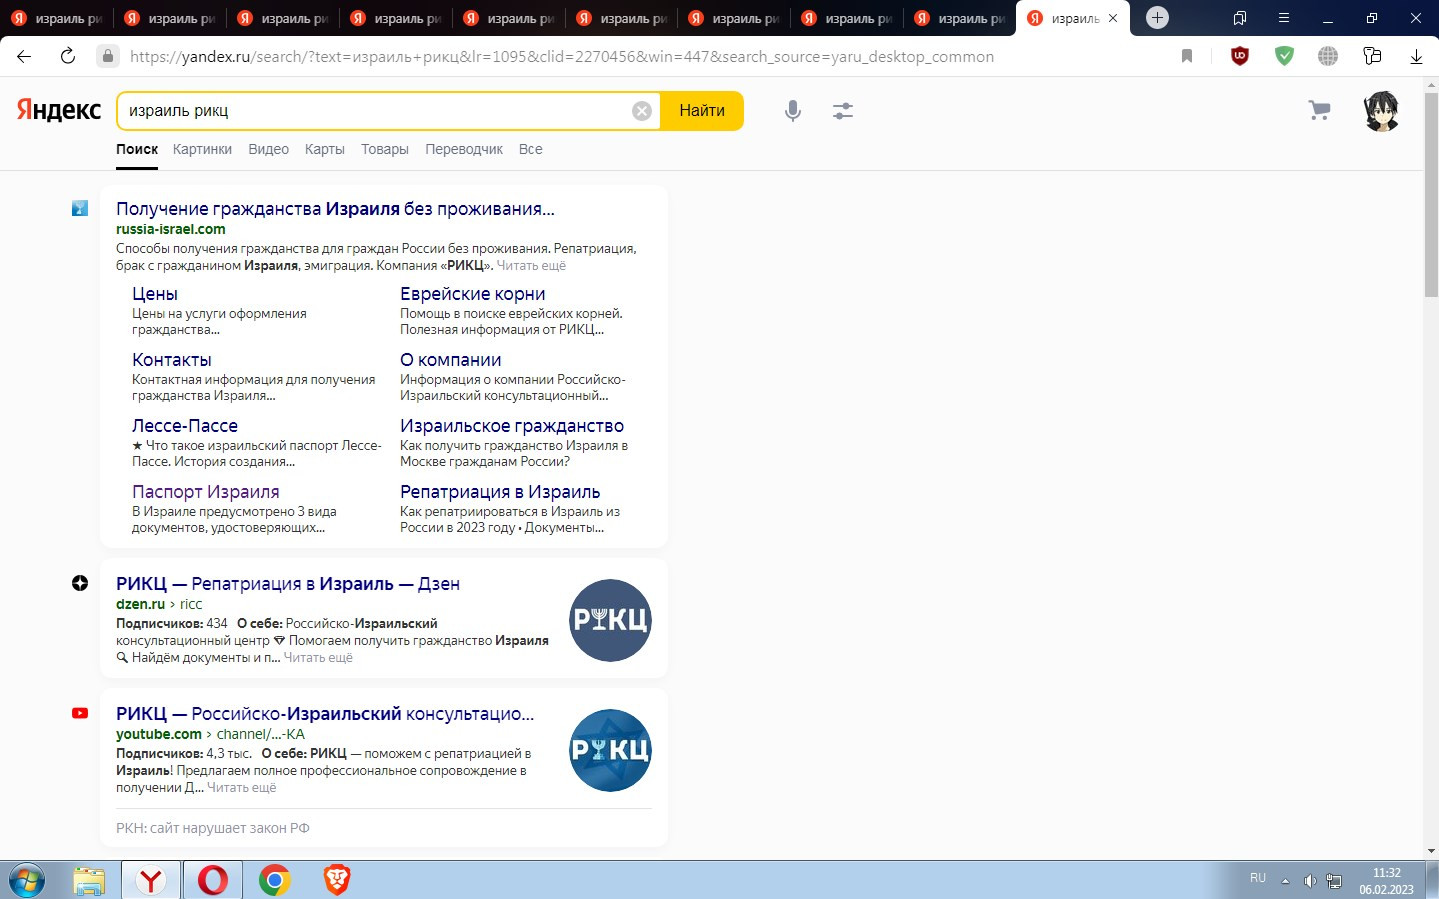Open the РИКЦ YouTube result title
The width and height of the screenshot is (1439, 899).
point(325,714)
